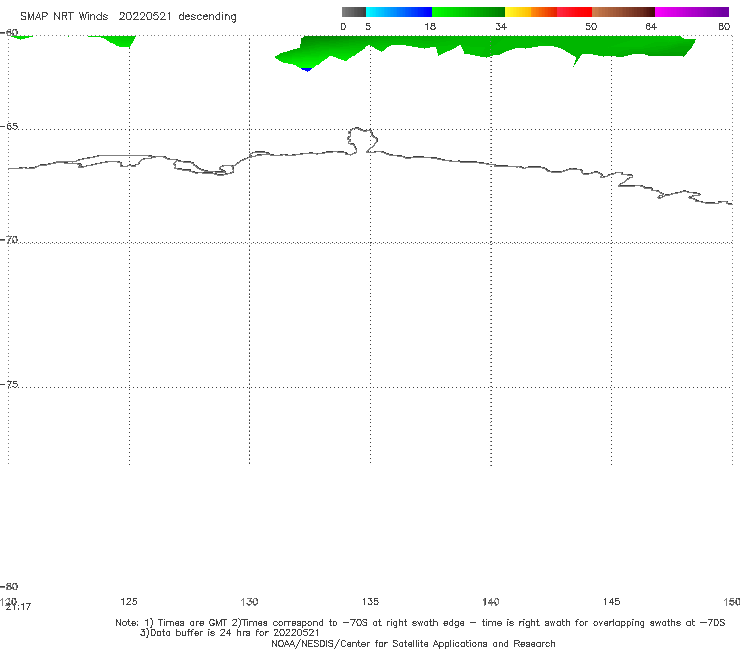Click the '21:17' swath time label

pyautogui.click(x=18, y=607)
